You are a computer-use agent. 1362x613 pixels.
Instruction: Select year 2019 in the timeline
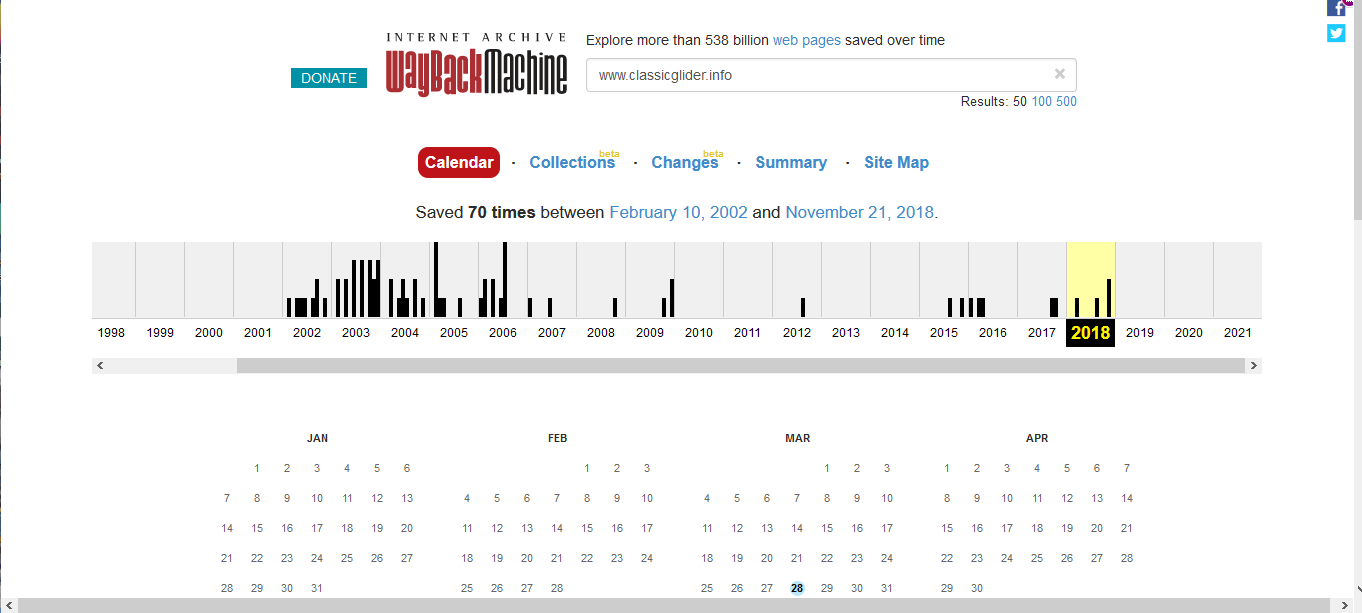click(x=1140, y=333)
